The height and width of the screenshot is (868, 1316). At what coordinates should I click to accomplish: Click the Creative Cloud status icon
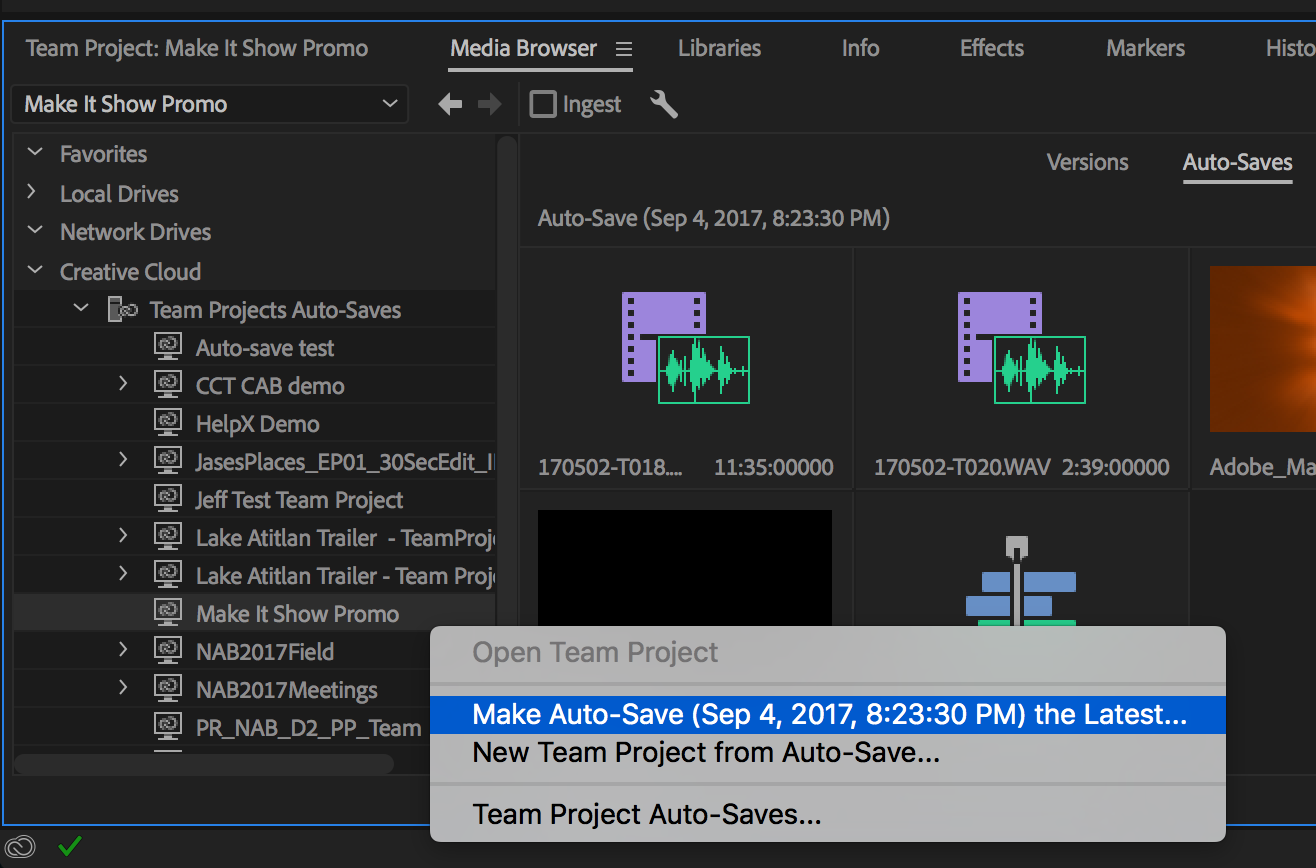coord(20,847)
